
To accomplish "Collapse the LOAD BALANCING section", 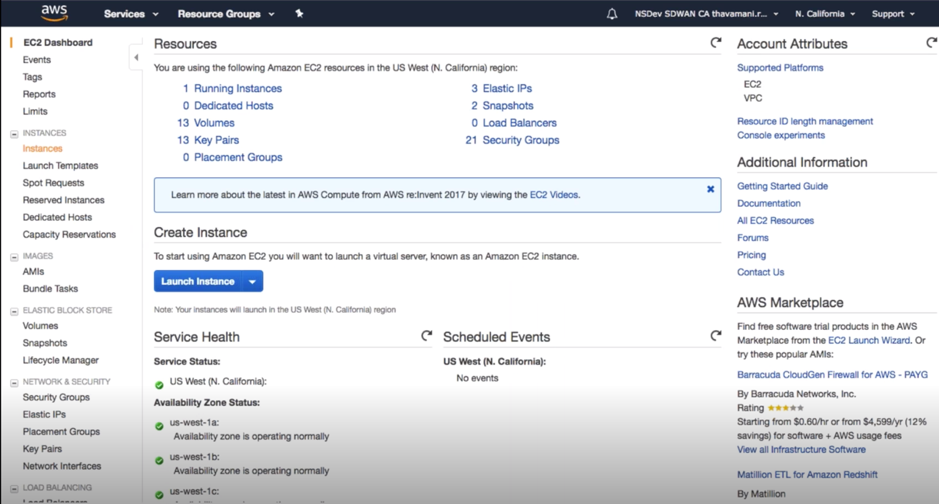I will (14, 488).
